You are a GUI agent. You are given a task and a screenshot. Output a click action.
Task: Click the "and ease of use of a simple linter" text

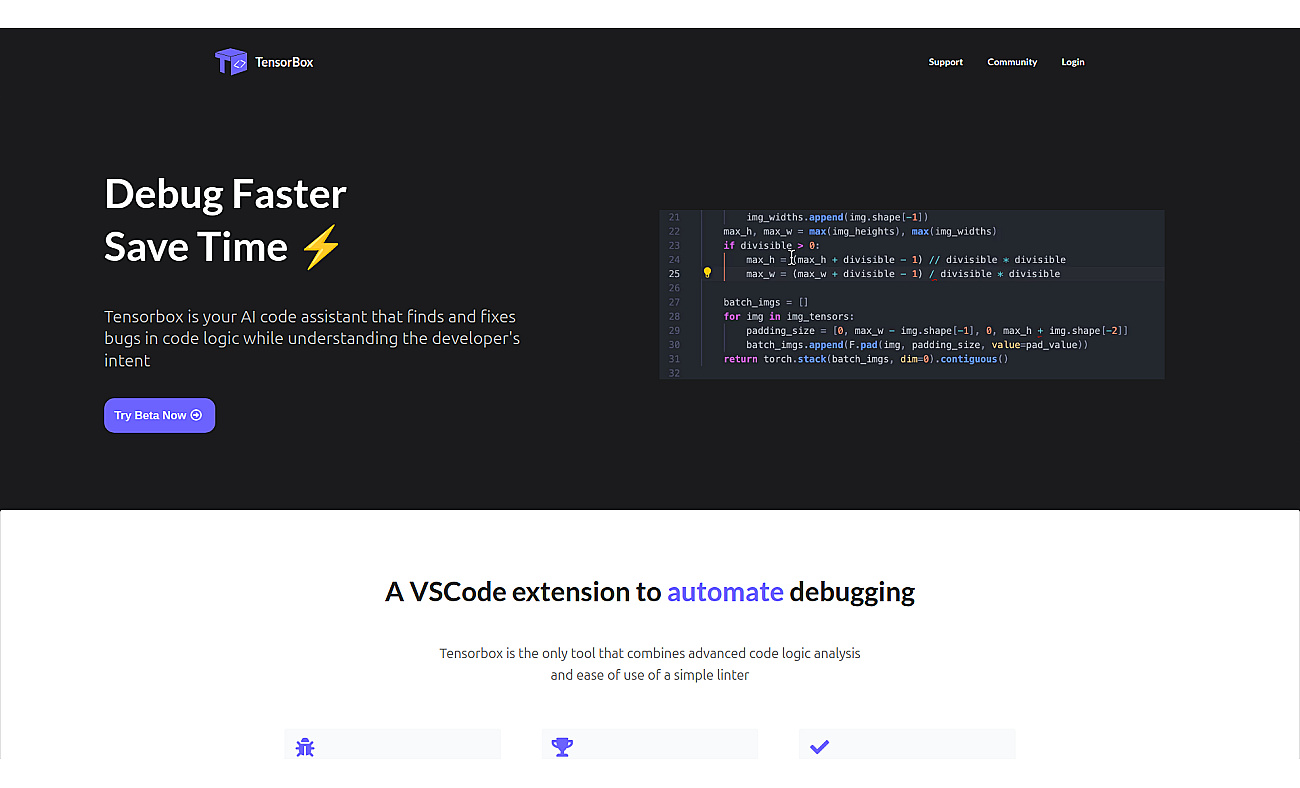pyautogui.click(x=650, y=675)
